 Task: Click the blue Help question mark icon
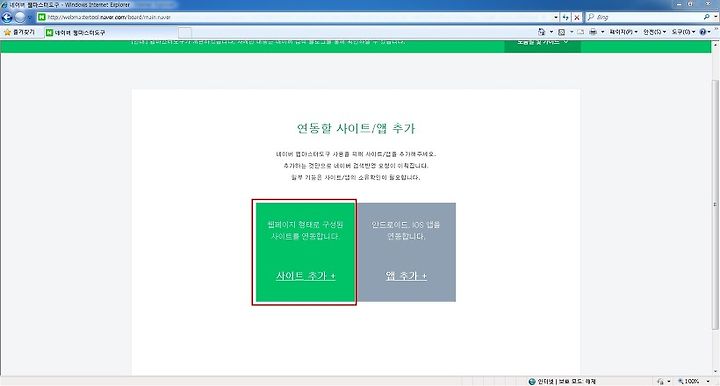coord(703,32)
